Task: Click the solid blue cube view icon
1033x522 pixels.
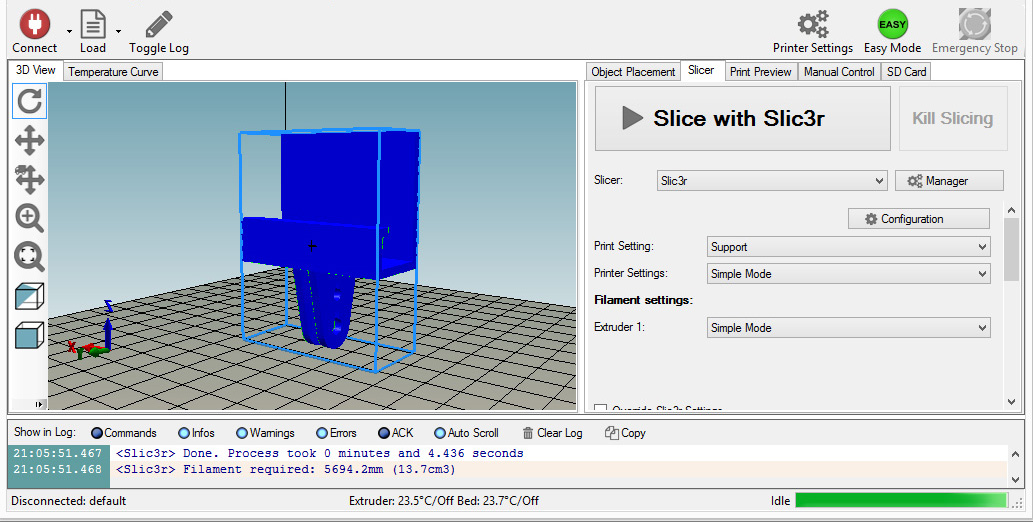Action: pyautogui.click(x=30, y=335)
